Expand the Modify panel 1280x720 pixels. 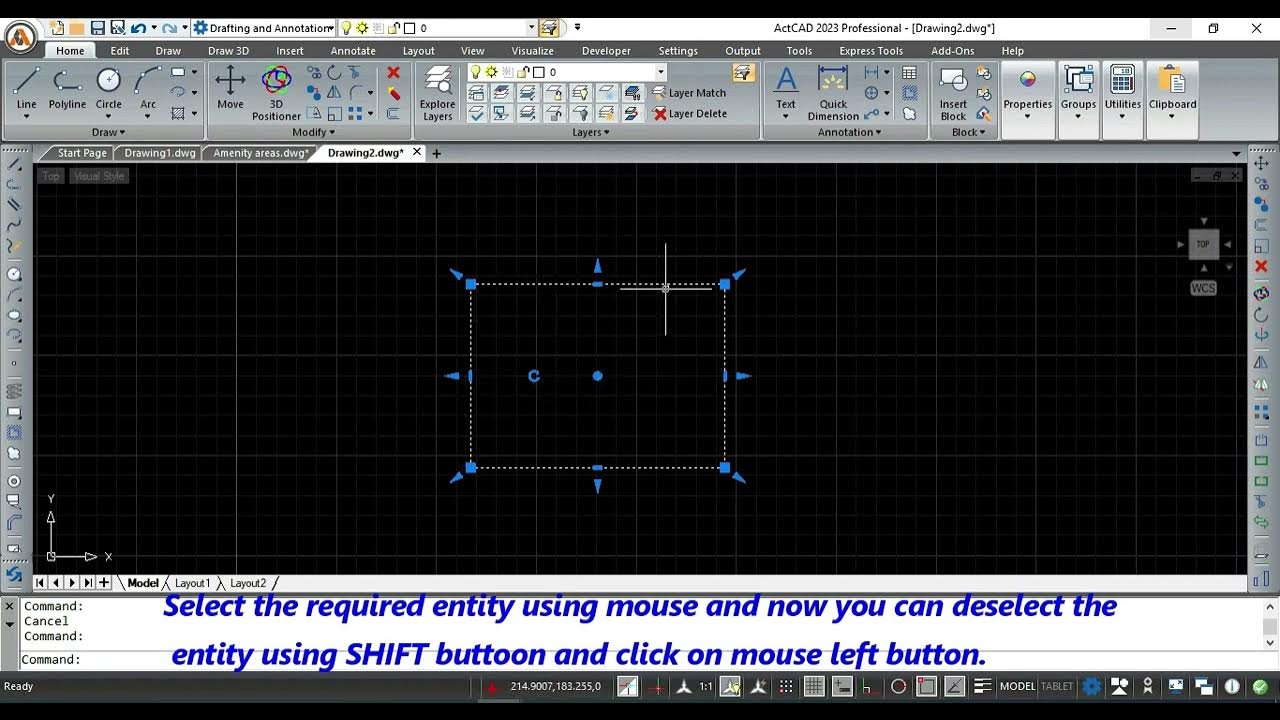click(x=313, y=132)
